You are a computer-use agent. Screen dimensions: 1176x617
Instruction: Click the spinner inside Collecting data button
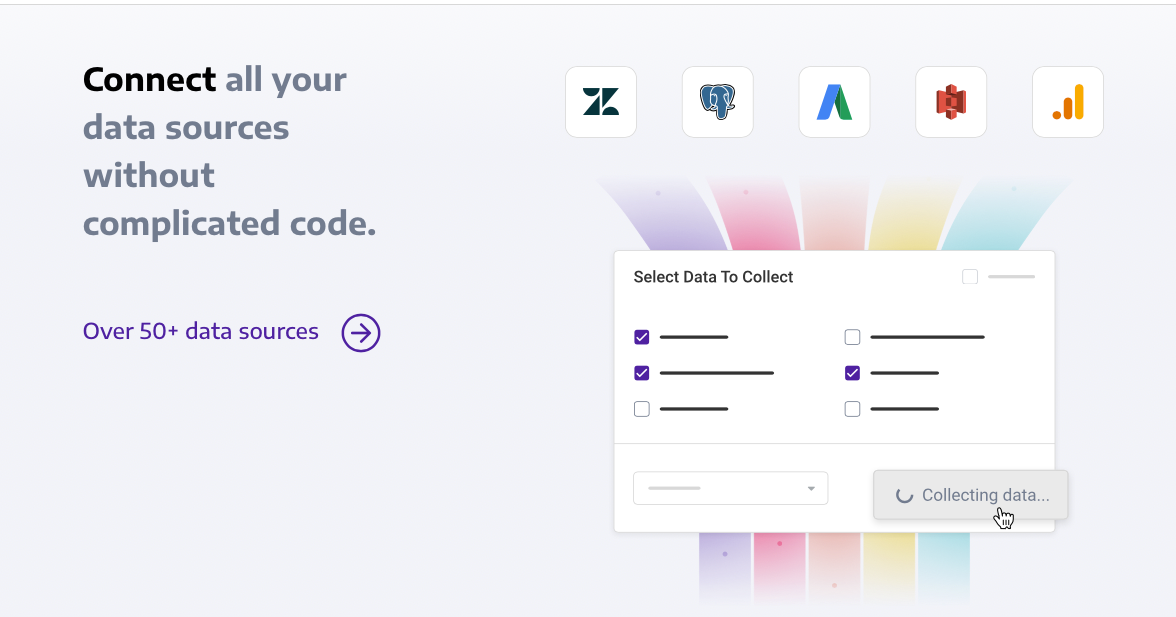(x=904, y=494)
